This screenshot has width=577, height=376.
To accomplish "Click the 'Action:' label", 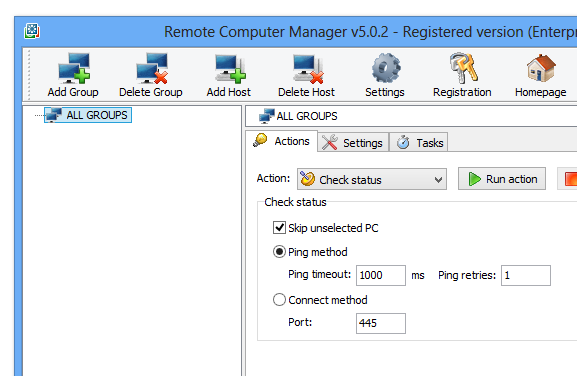I will pos(273,178).
